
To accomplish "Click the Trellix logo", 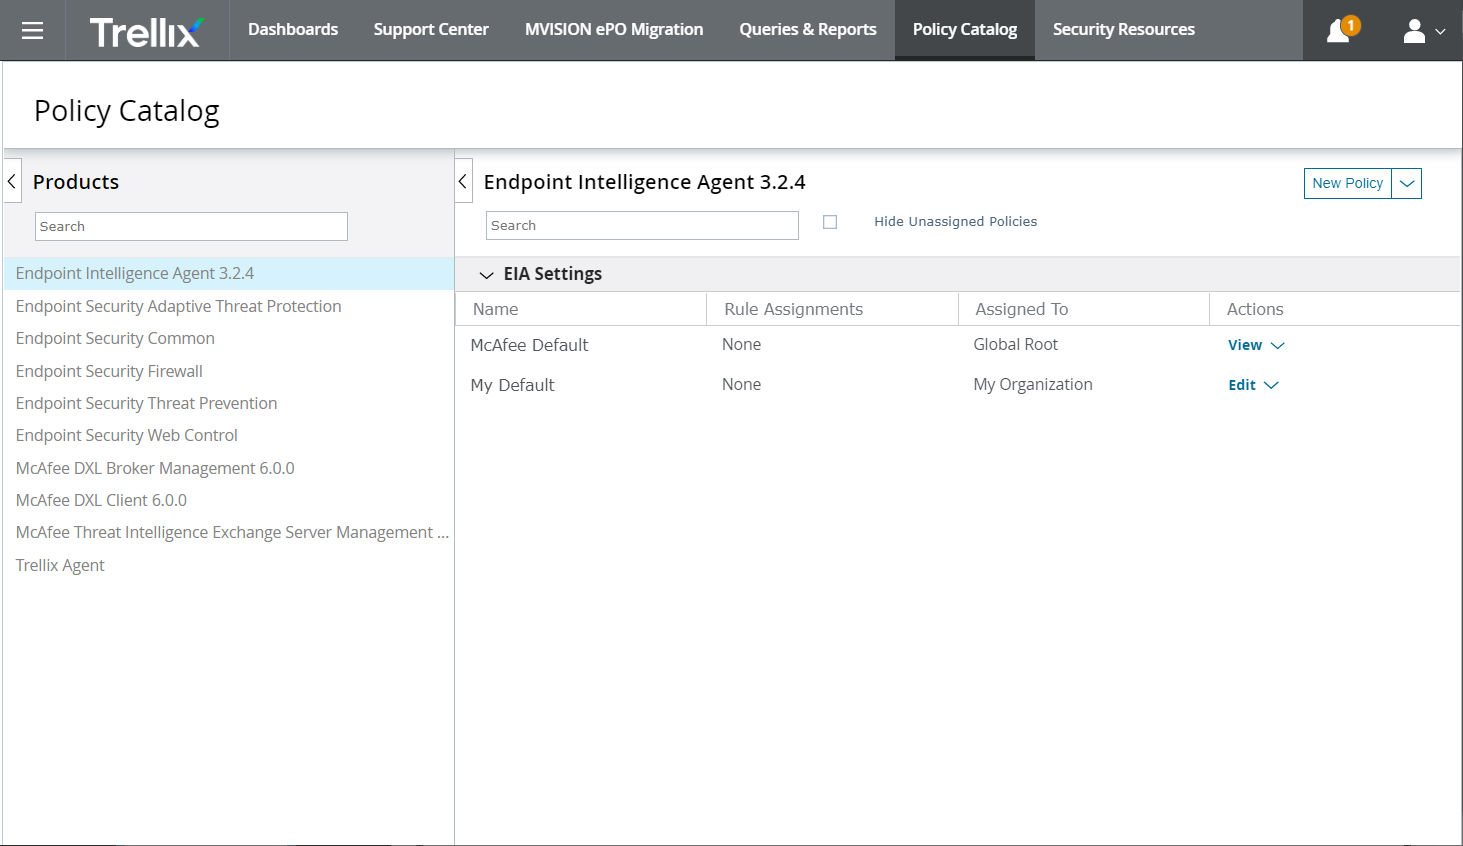I will click(147, 32).
